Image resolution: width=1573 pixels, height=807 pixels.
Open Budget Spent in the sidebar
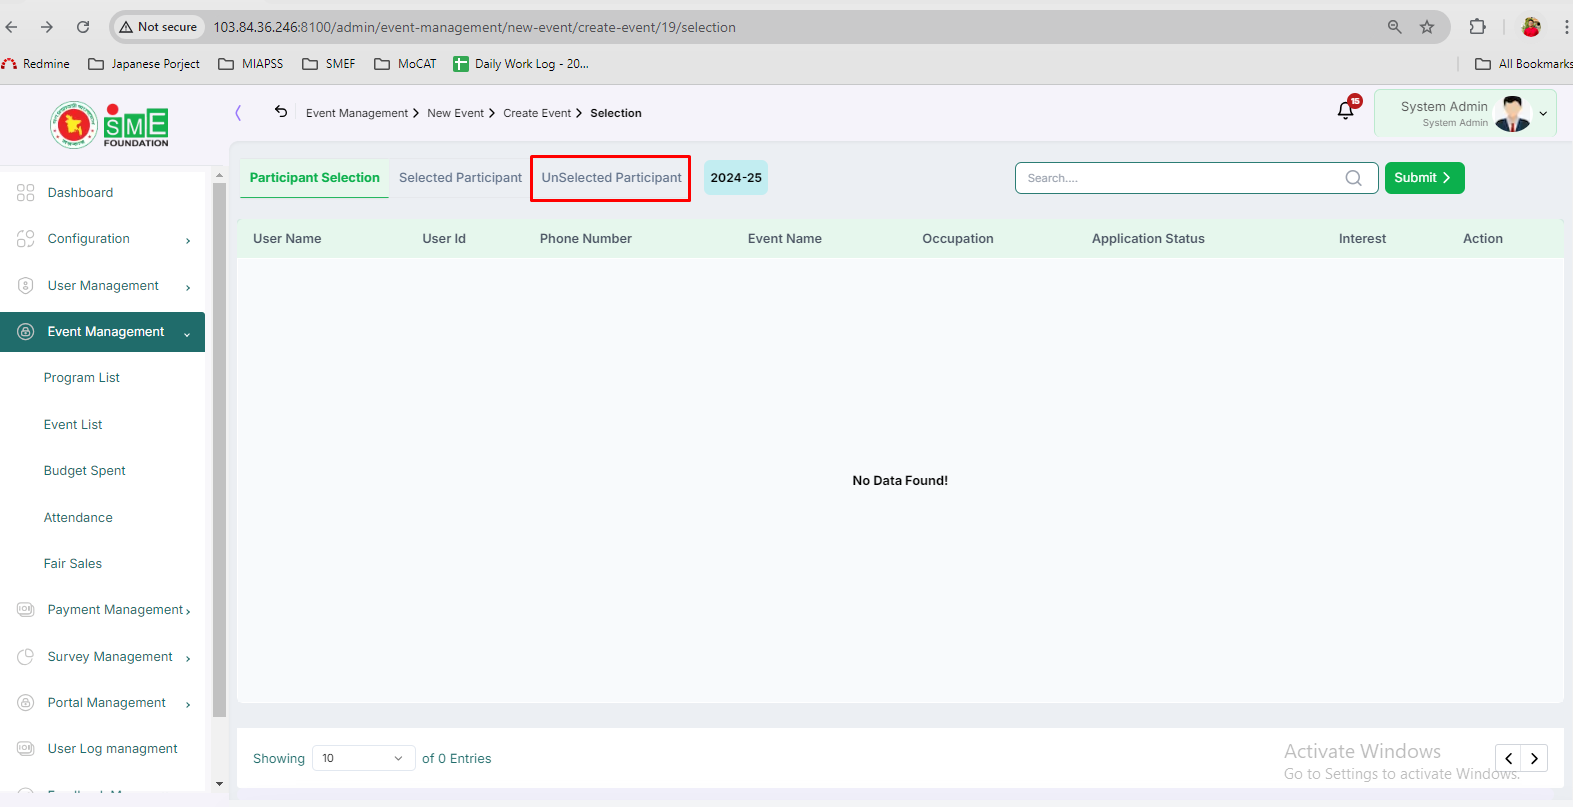point(85,471)
